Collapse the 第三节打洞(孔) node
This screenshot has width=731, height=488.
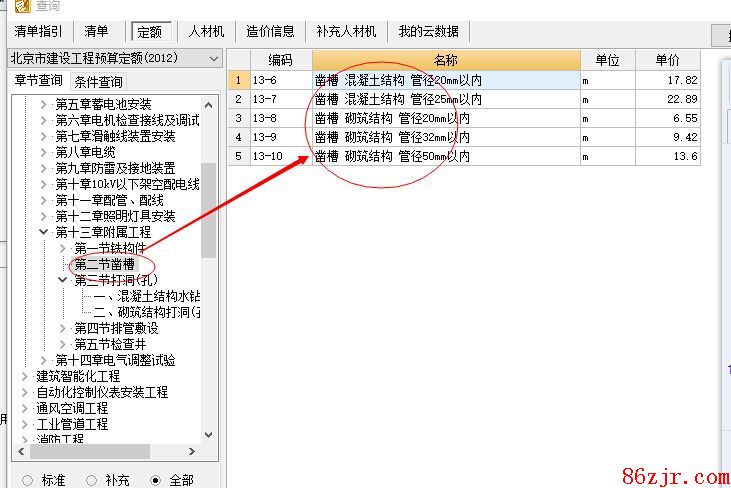(x=63, y=280)
